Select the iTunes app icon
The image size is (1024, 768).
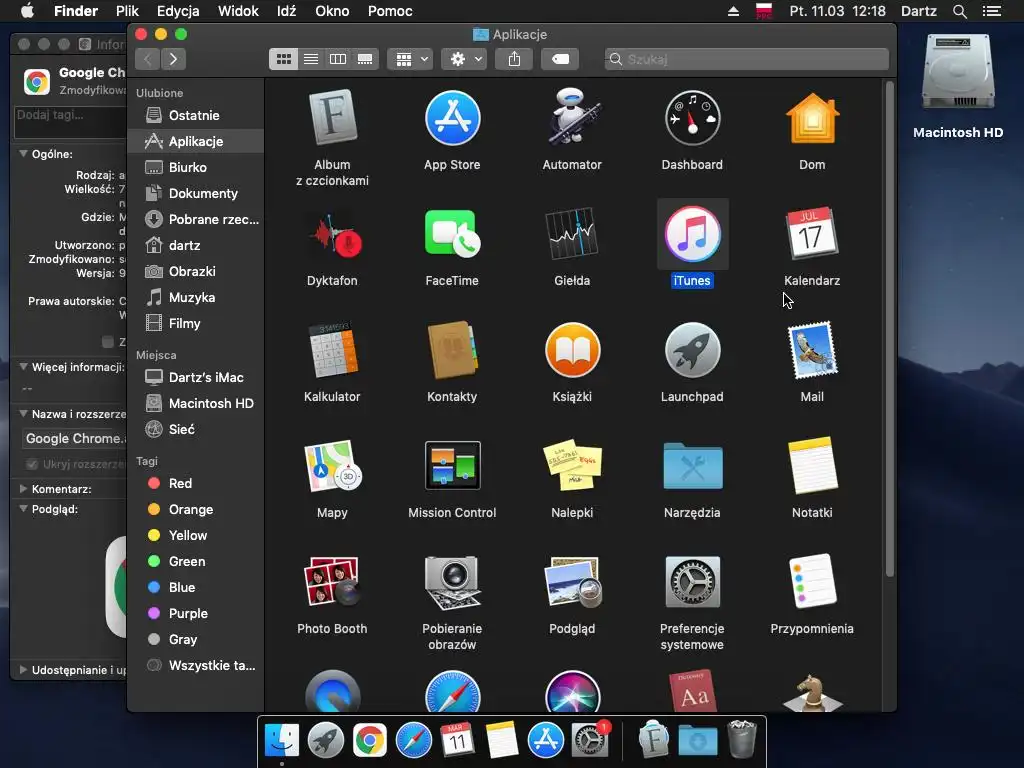[x=692, y=234]
